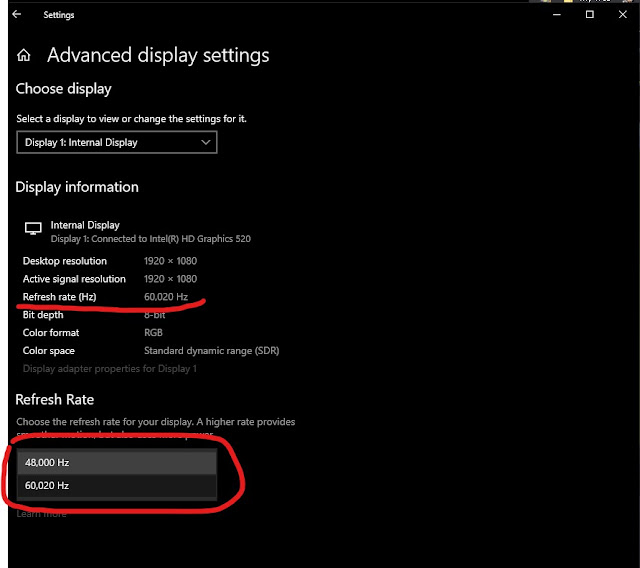Close the Settings window

[x=622, y=15]
